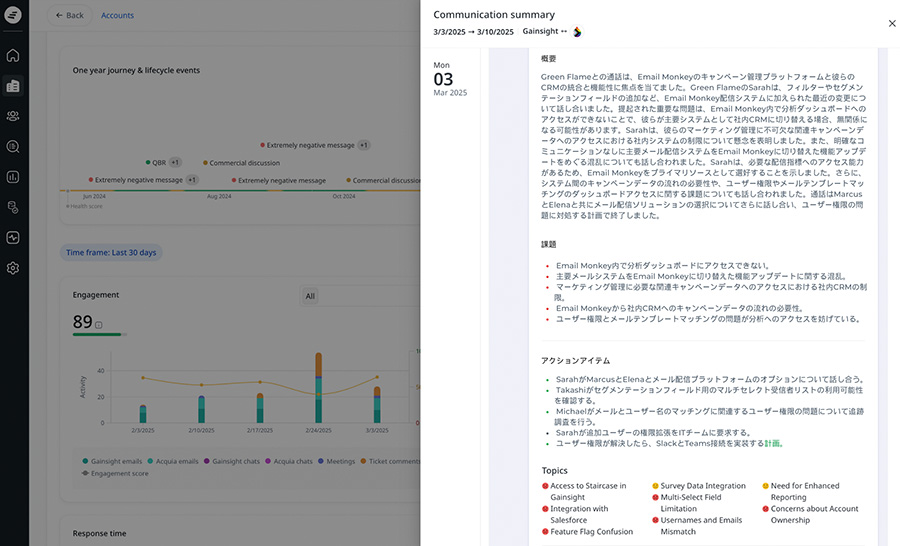Screen dimensions: 900x546
Task: Select topic Survey Data Integration
Action: (699, 486)
